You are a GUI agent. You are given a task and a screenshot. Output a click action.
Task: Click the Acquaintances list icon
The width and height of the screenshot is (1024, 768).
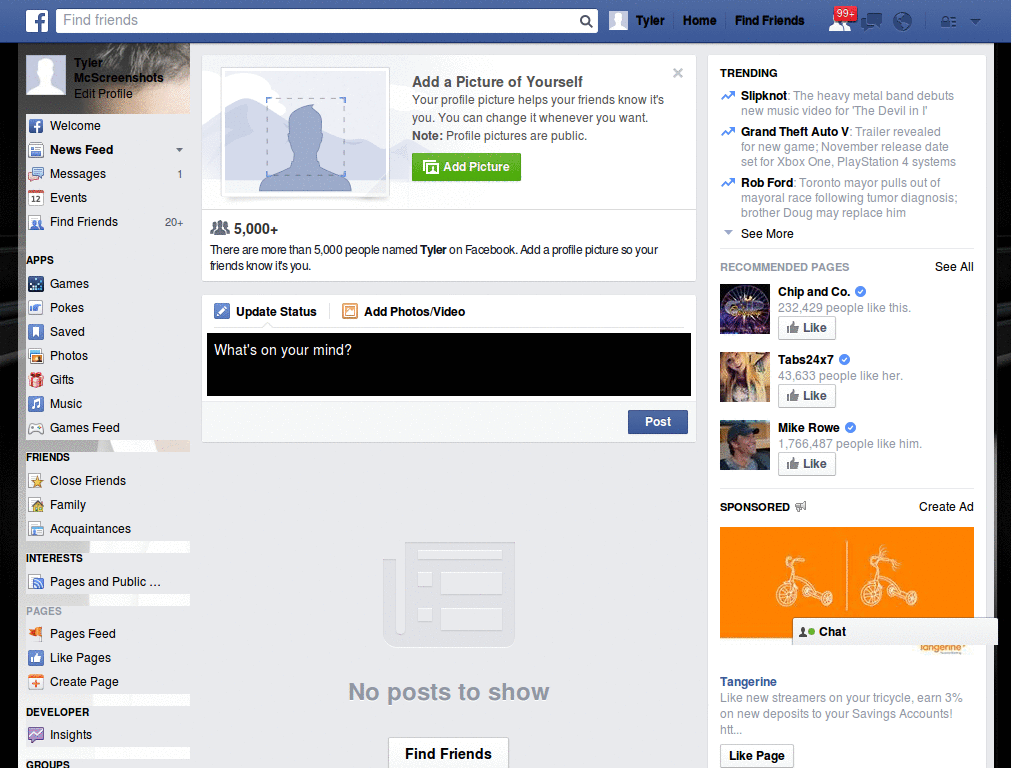(36, 529)
